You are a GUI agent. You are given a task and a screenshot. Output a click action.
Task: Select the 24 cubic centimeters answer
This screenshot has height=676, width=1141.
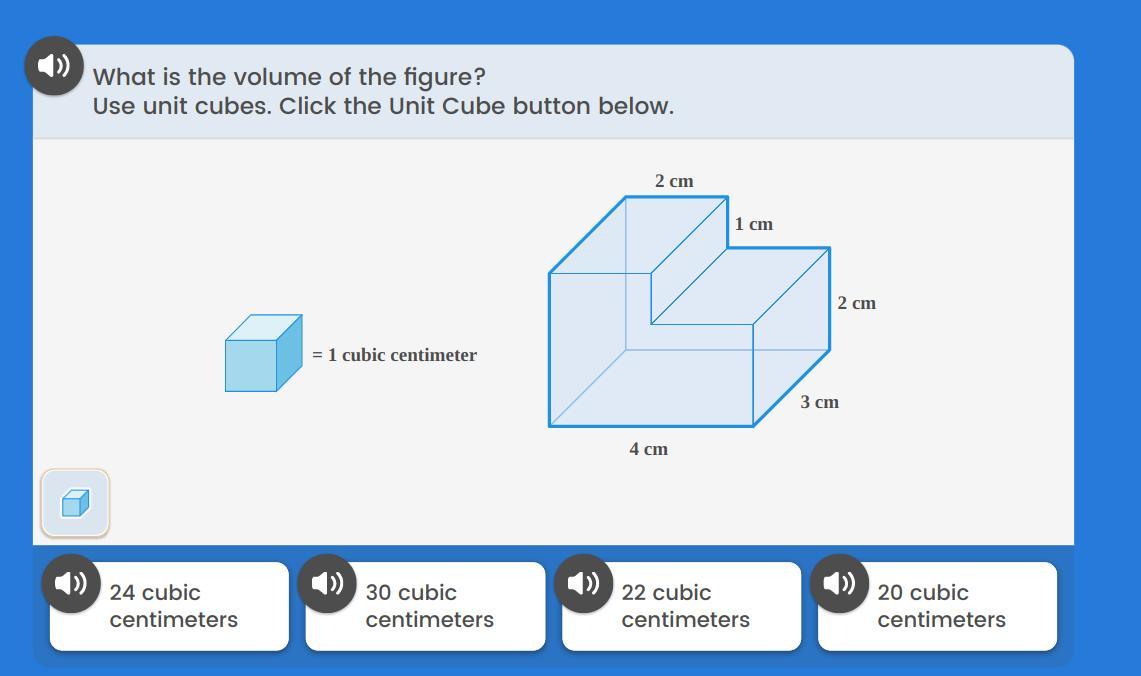(x=170, y=606)
